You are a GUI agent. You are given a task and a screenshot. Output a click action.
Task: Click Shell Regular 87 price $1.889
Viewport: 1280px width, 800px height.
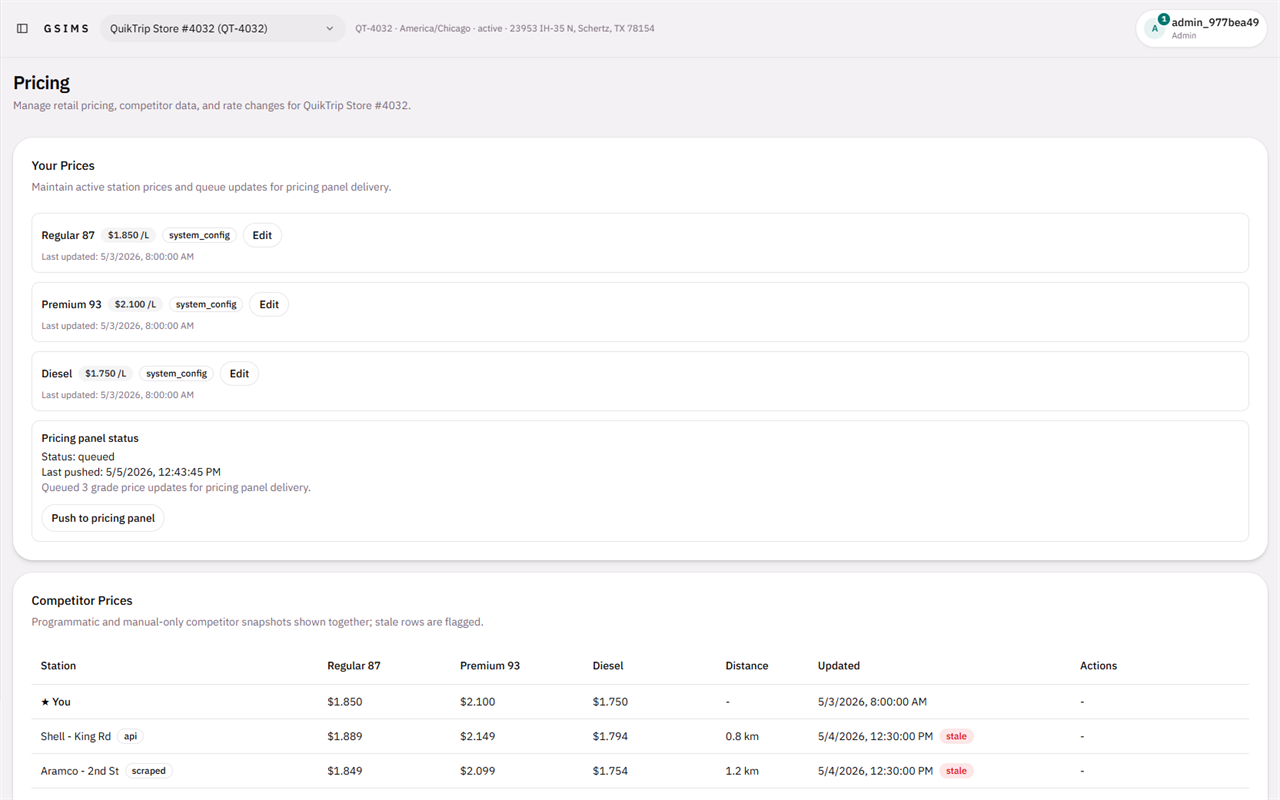pos(345,736)
